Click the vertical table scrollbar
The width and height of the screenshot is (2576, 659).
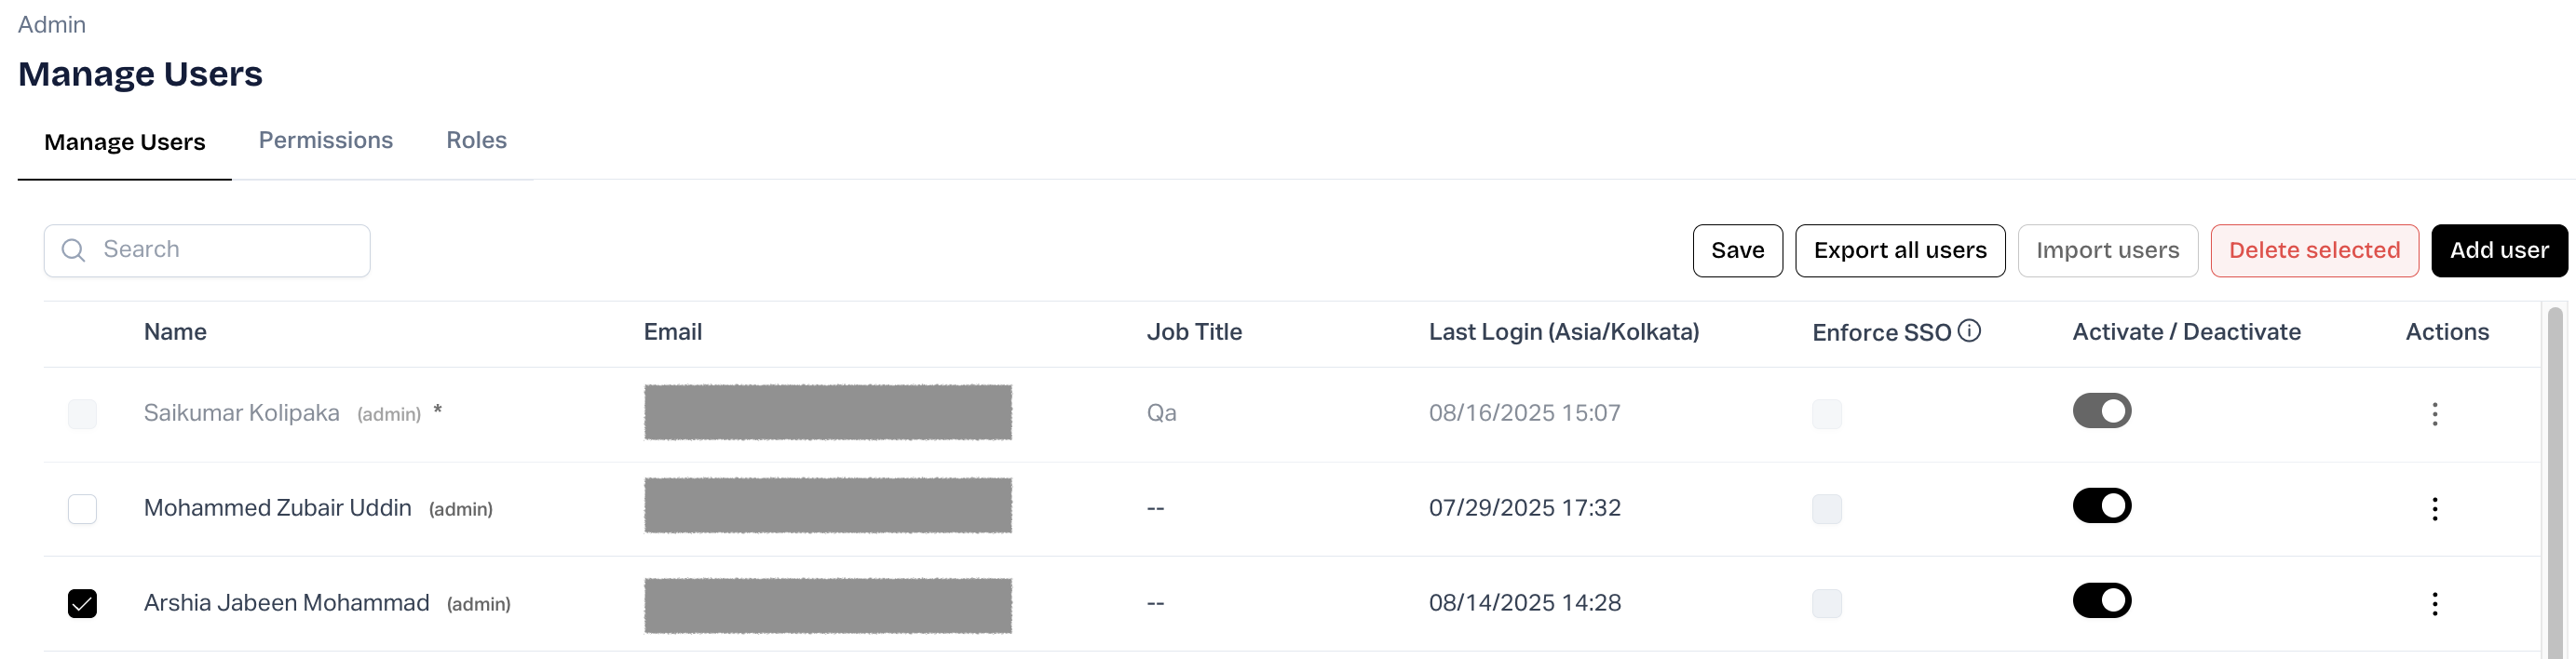2555,480
